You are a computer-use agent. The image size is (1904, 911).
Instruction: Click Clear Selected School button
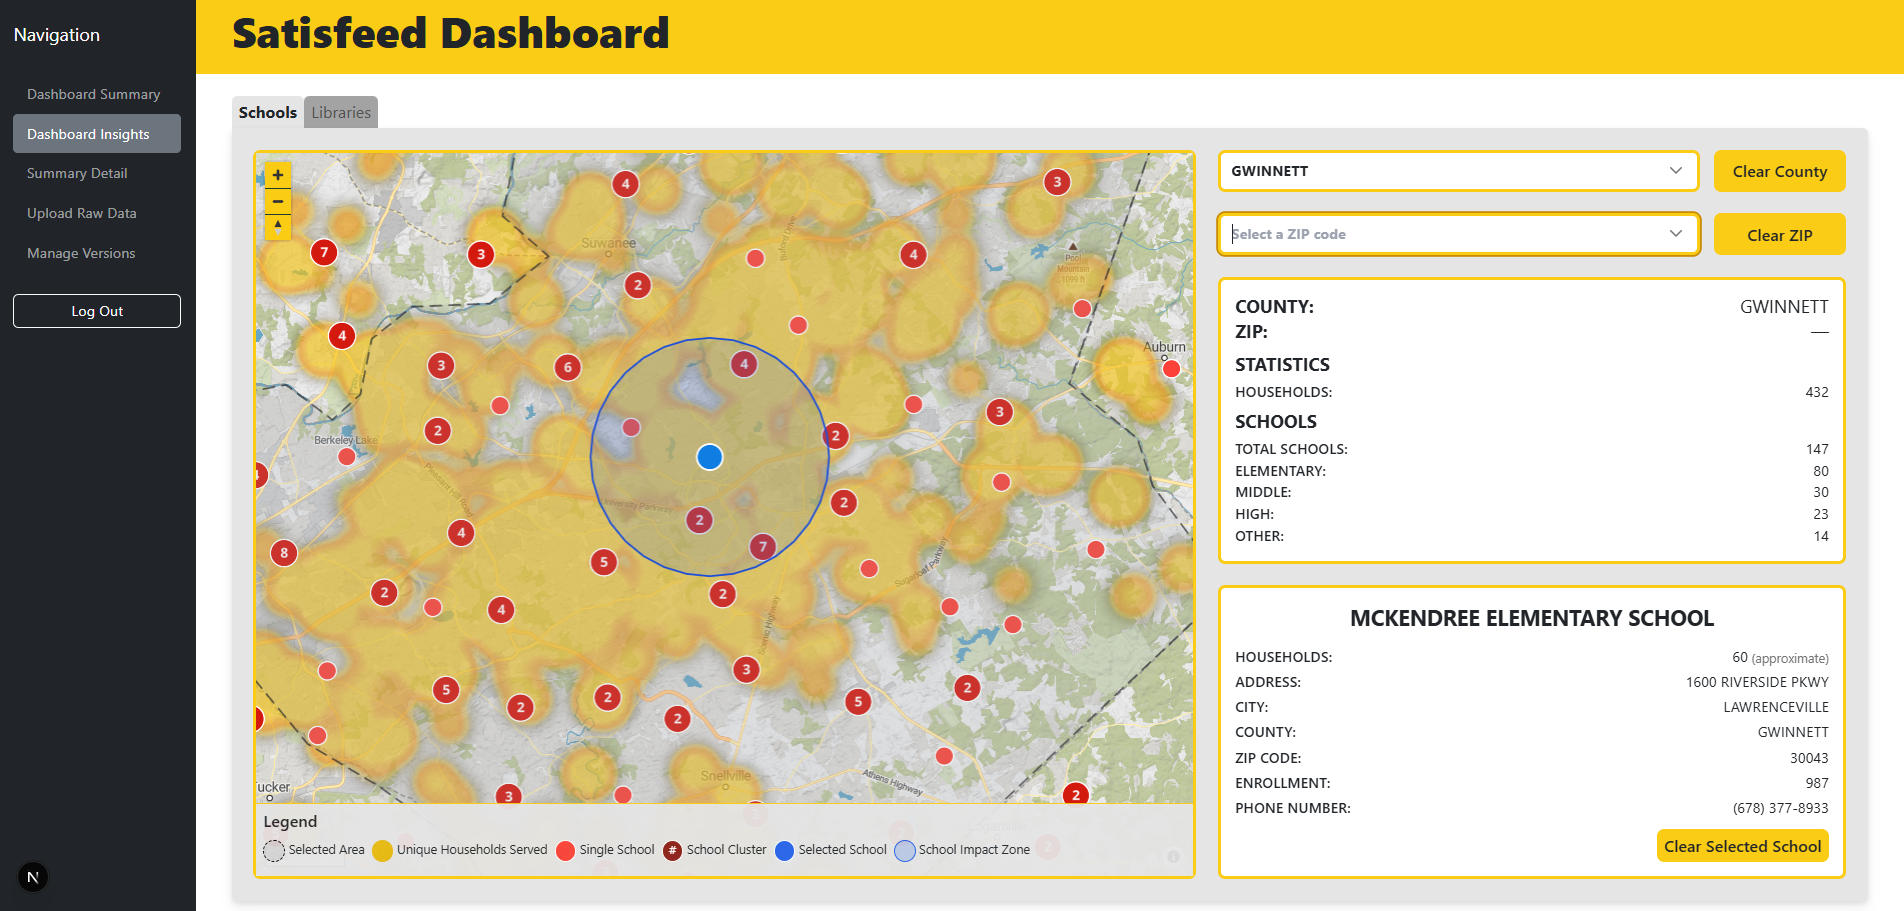click(1742, 846)
